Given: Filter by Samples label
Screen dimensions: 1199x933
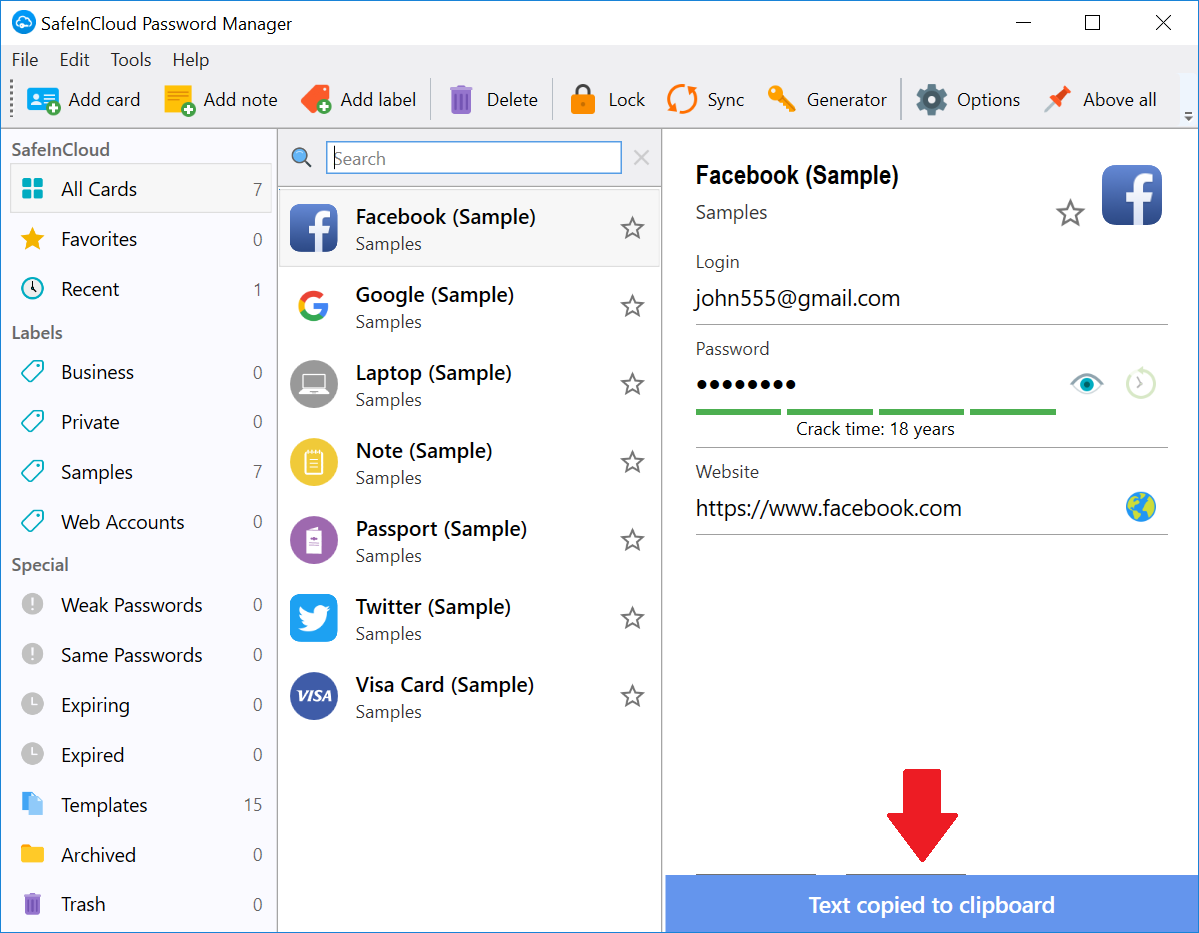Looking at the screenshot, I should (141, 472).
